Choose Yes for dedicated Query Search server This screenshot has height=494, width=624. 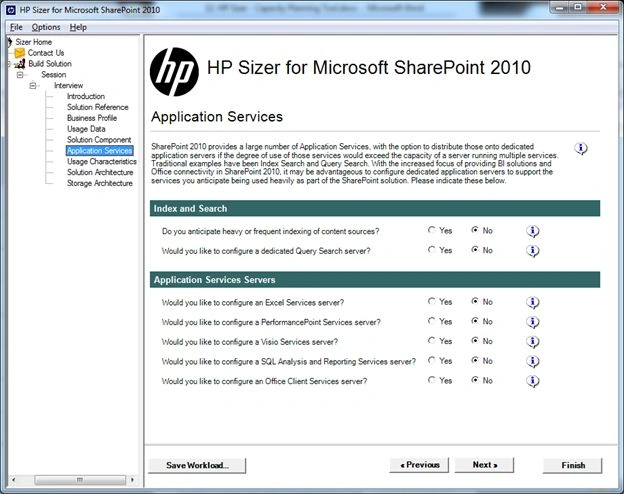click(x=431, y=250)
